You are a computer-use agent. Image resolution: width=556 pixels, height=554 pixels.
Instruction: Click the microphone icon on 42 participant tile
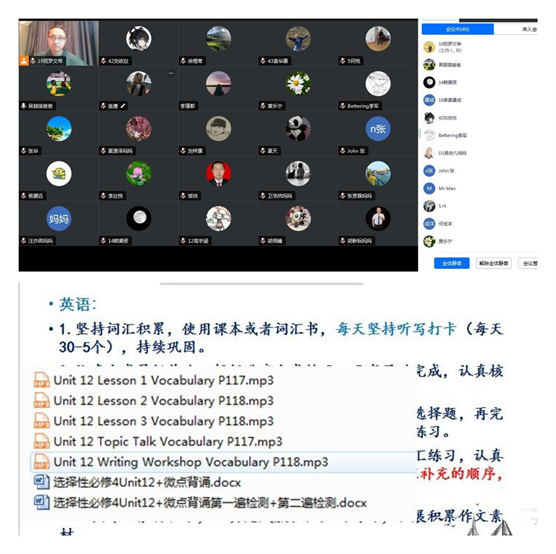103,61
